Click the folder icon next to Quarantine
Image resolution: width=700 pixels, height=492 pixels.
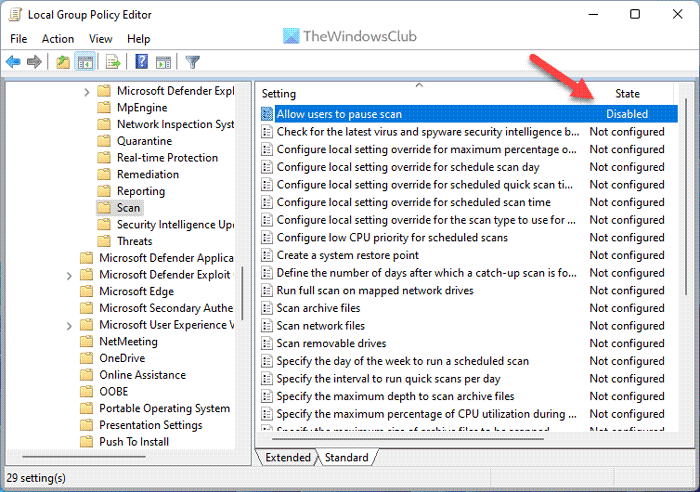coord(104,141)
